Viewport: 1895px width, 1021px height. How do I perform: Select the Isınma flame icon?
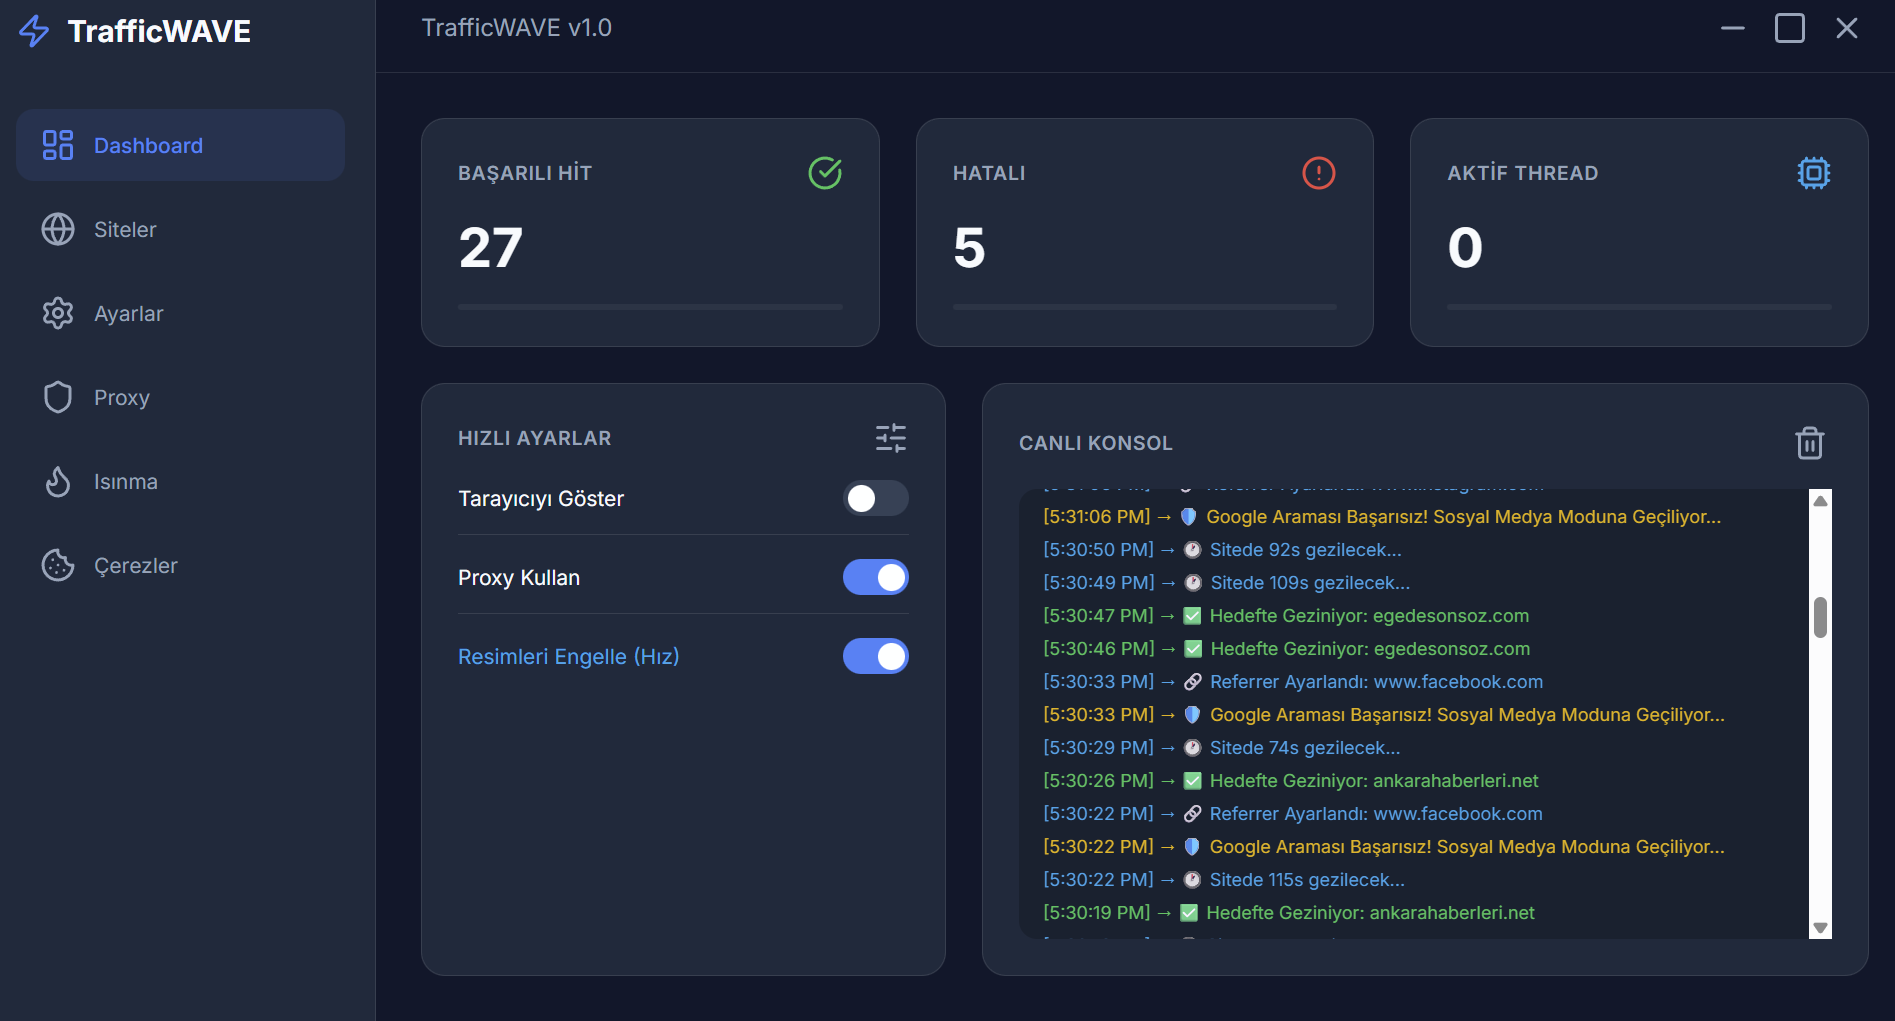[58, 481]
